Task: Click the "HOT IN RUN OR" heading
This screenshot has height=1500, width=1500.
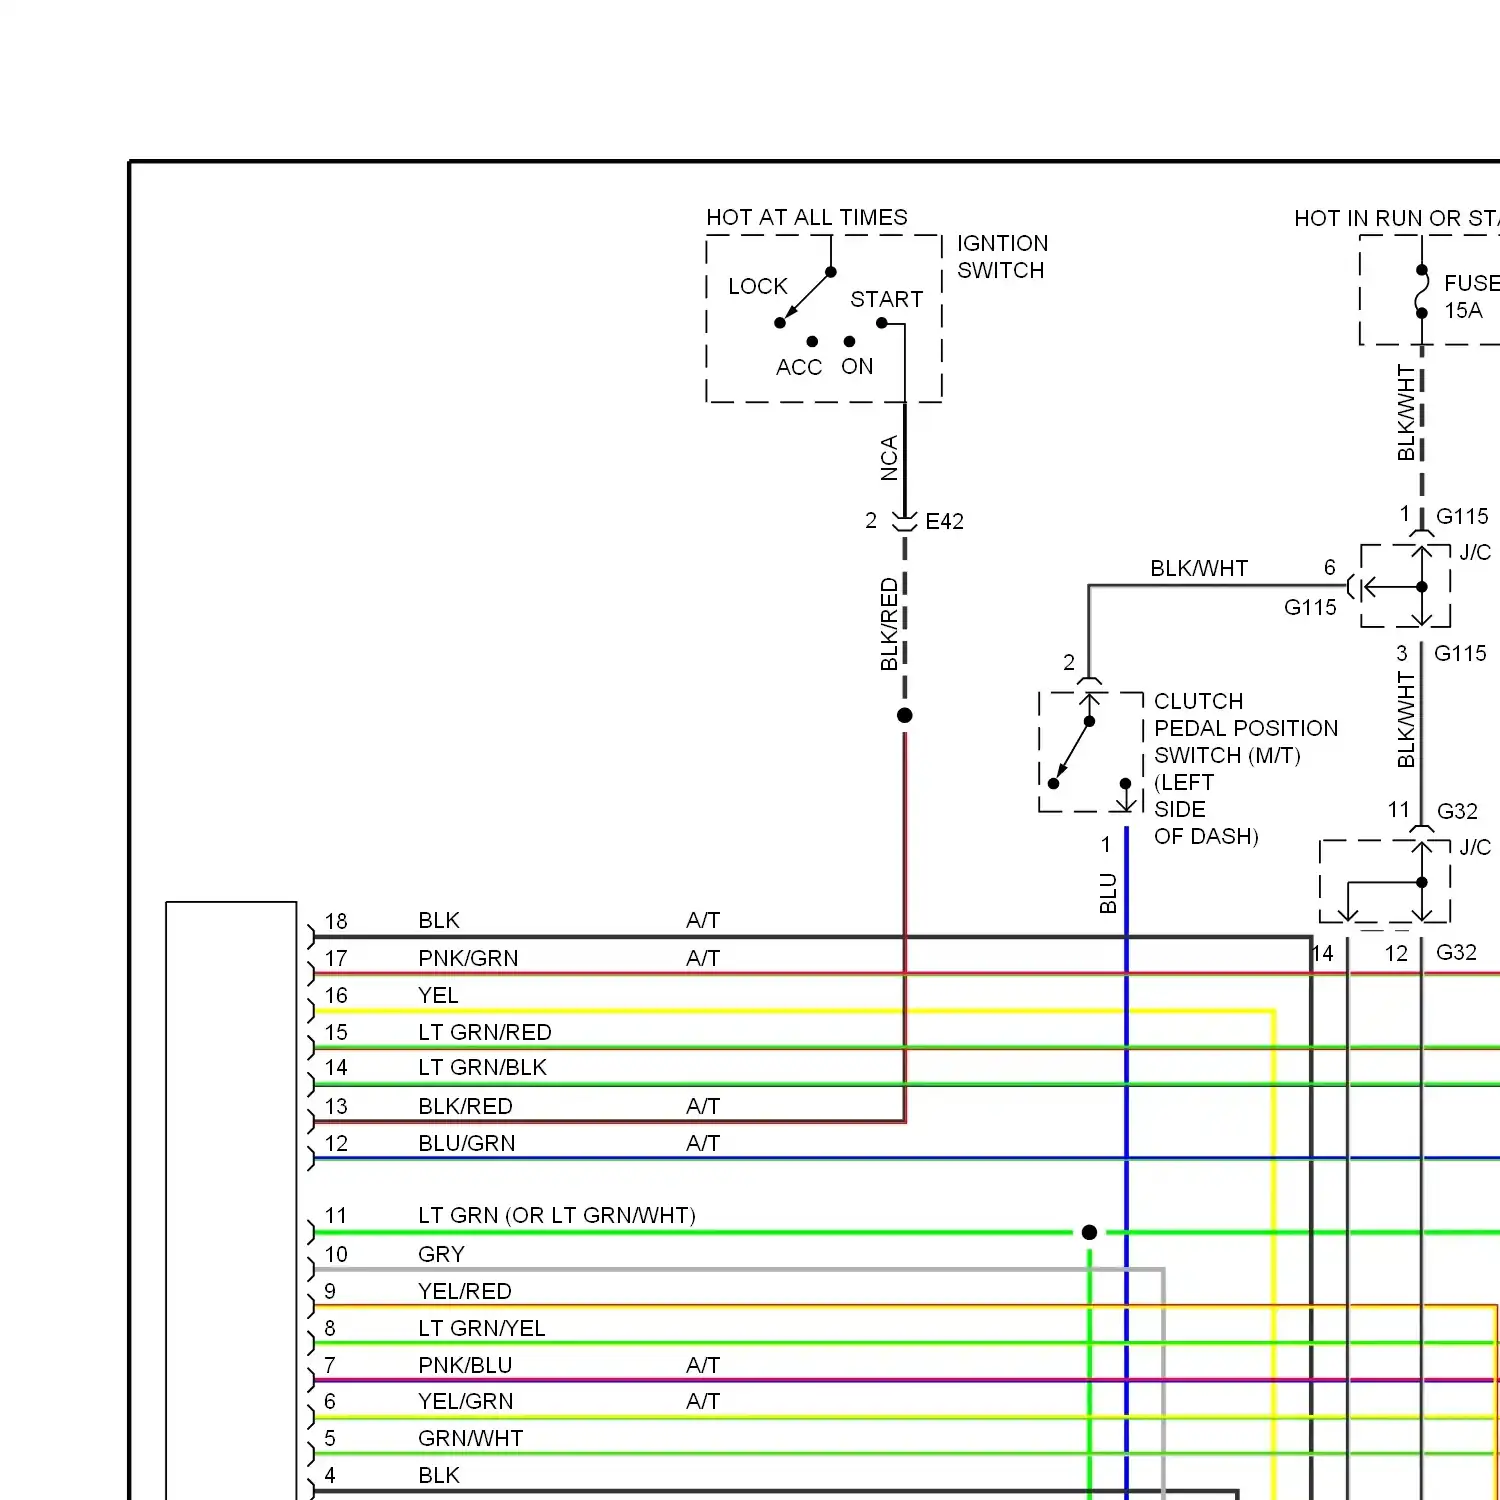Action: click(1378, 218)
